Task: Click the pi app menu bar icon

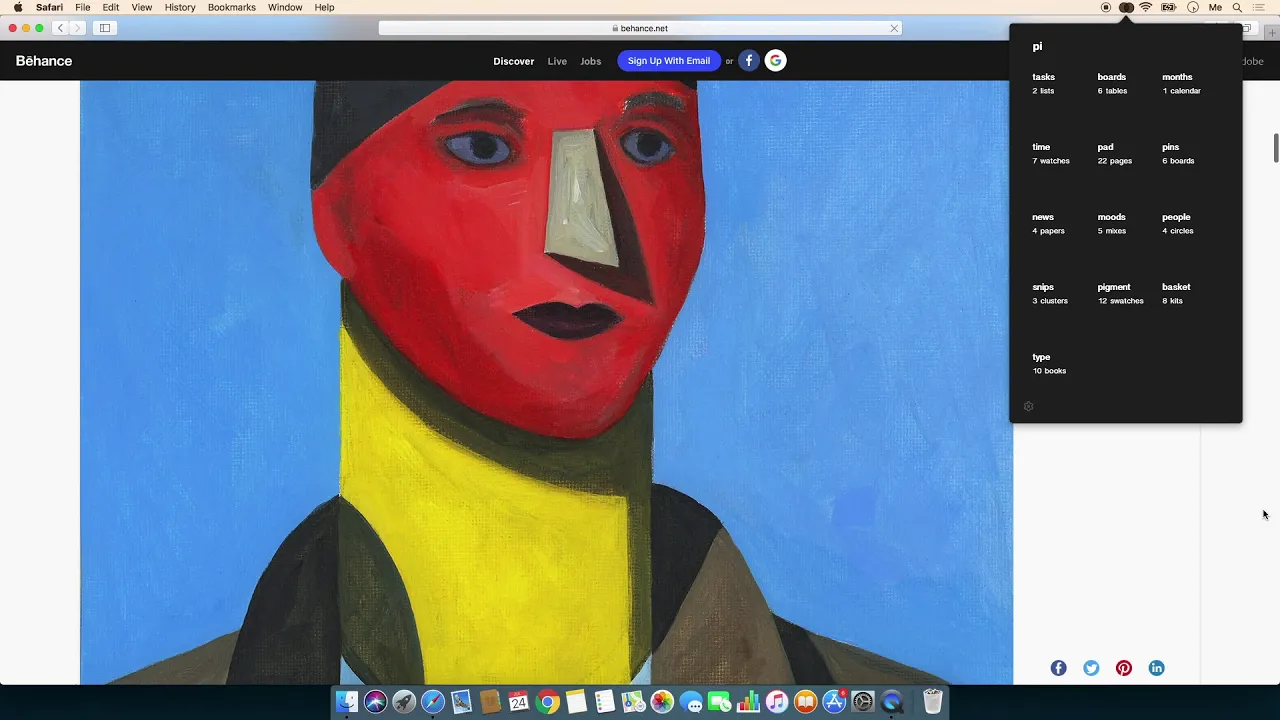Action: click(x=1126, y=7)
